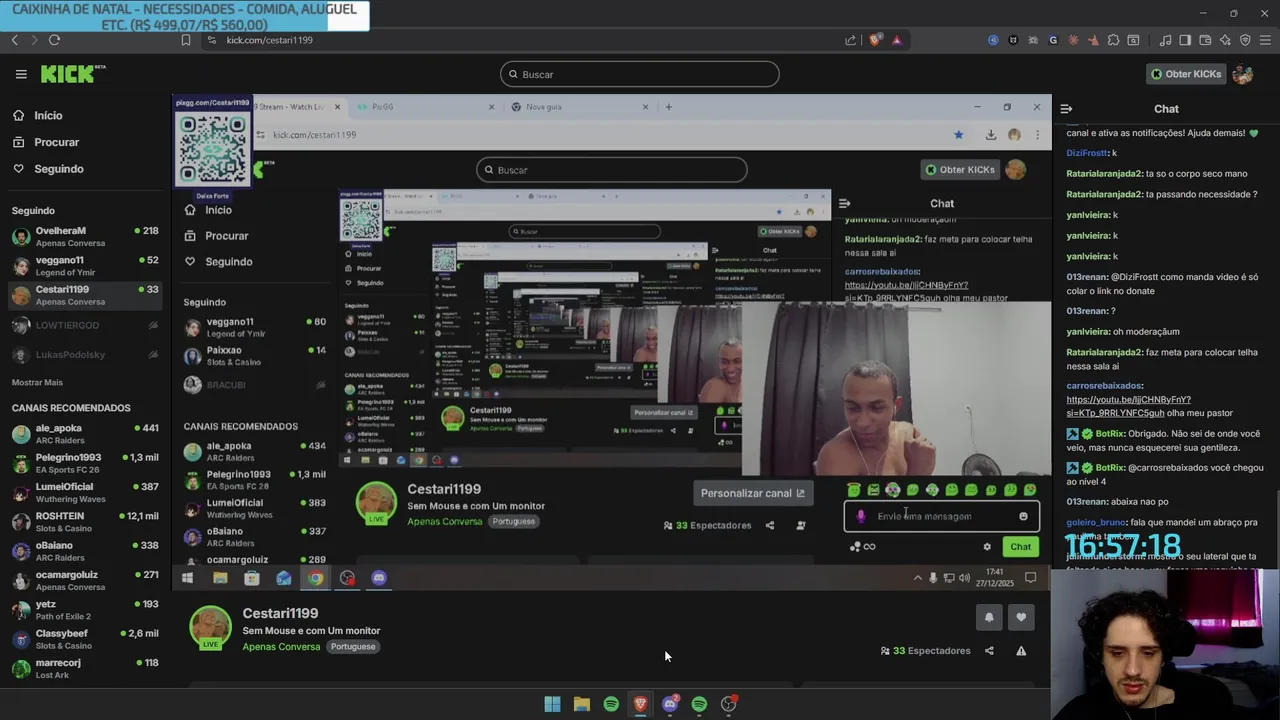Toggle the Brave sidebar panel icon
The width and height of the screenshot is (1280, 720).
coord(1185,40)
